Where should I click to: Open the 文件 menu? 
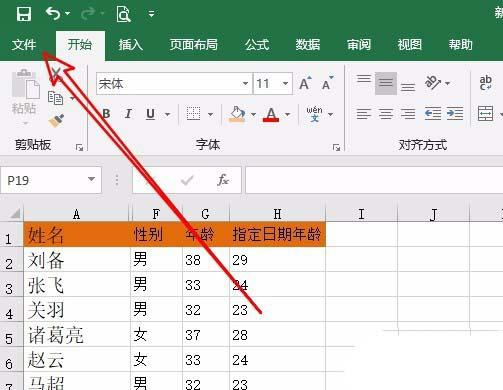24,45
